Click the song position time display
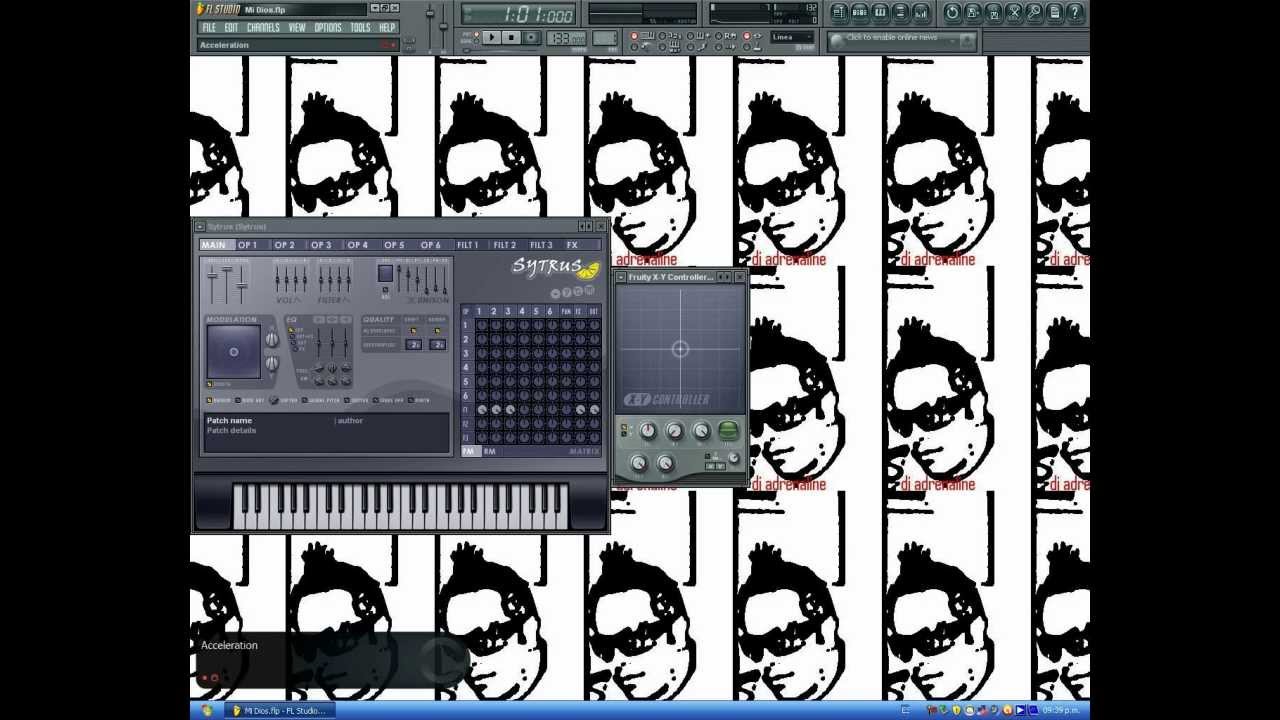This screenshot has height=720, width=1280. (x=519, y=14)
